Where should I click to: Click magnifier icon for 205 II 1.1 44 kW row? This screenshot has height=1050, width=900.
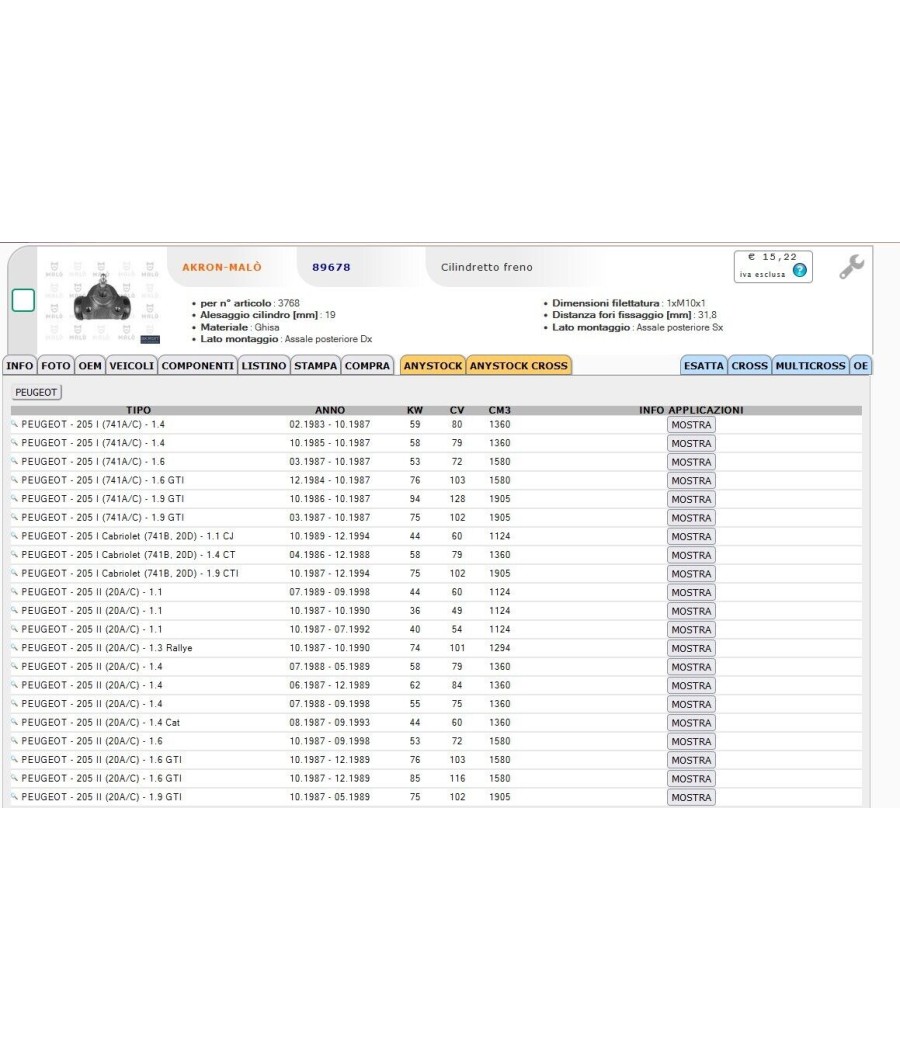pos(14,592)
